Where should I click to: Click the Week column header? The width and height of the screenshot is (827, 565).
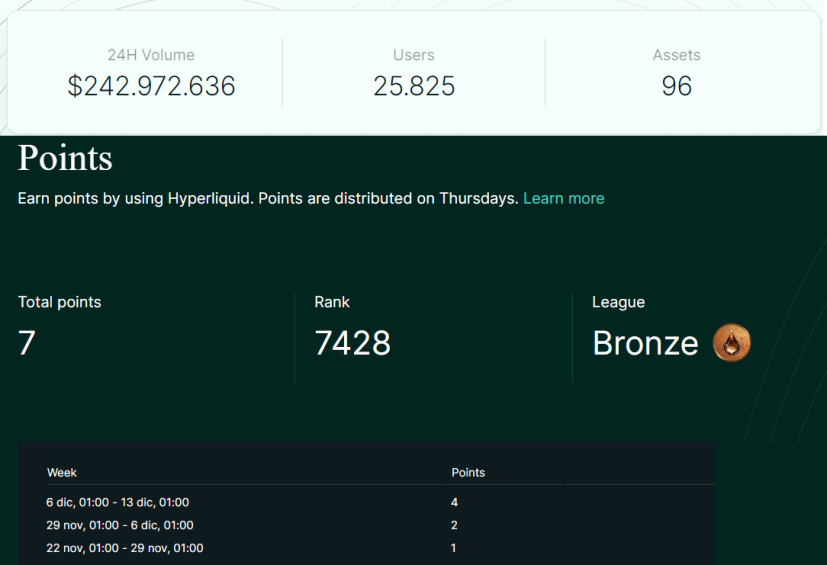62,473
